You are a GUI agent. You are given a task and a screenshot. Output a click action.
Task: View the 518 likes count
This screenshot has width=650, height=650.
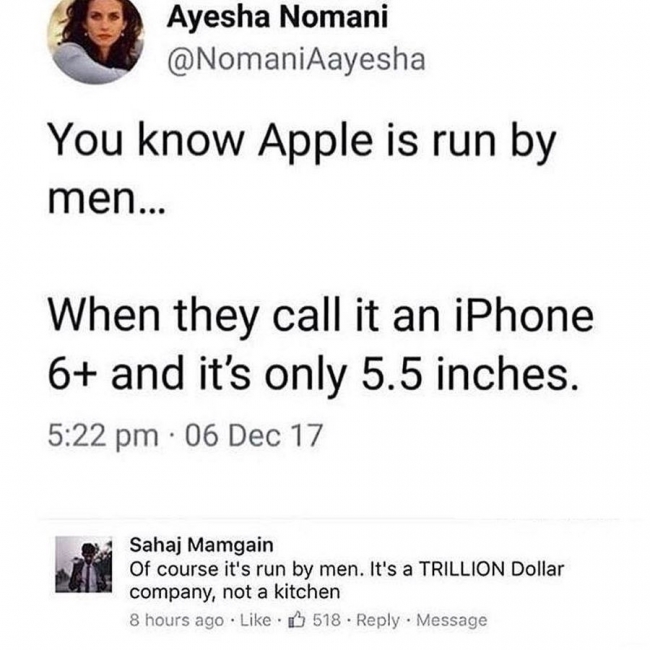tap(326, 620)
